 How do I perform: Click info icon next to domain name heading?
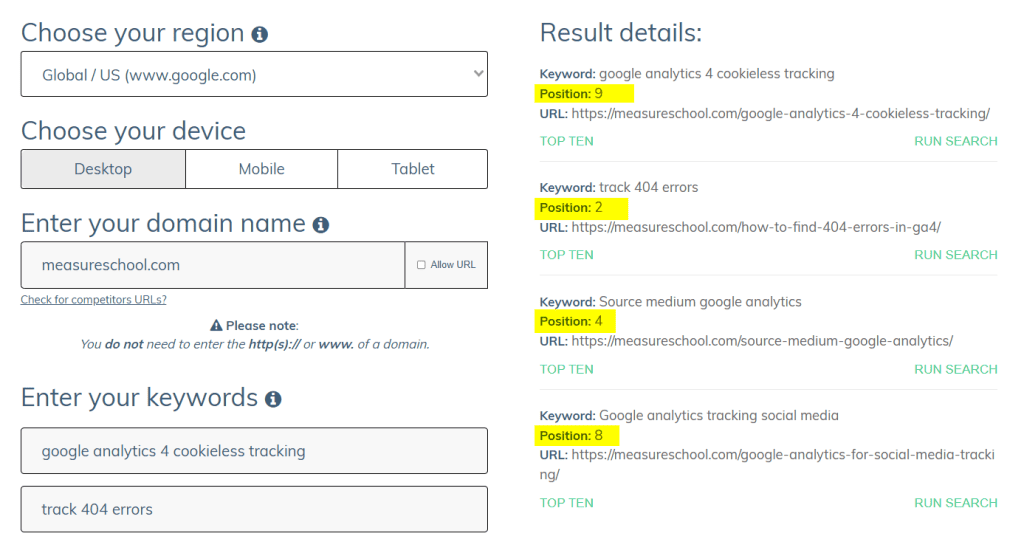pyautogui.click(x=321, y=225)
